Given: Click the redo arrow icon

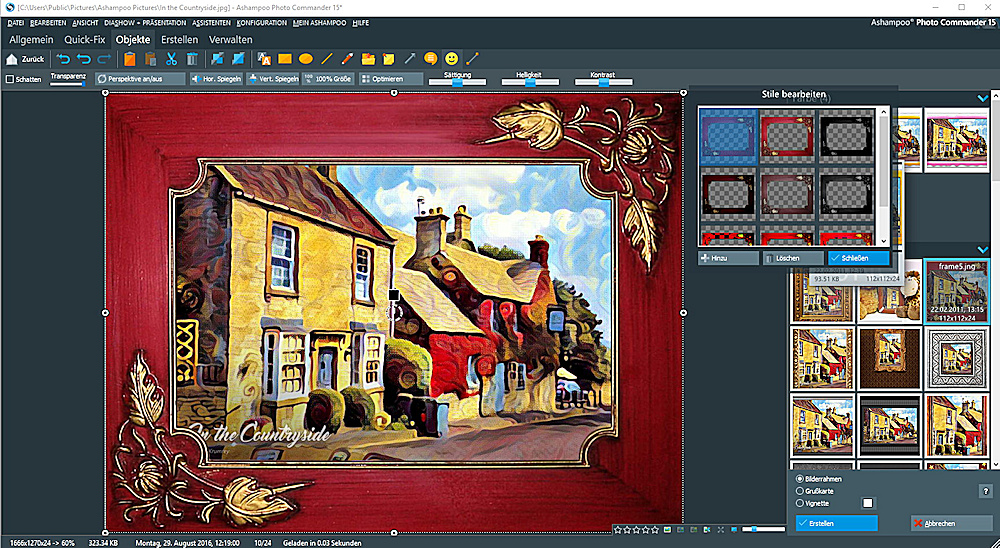Looking at the screenshot, I should (x=104, y=59).
